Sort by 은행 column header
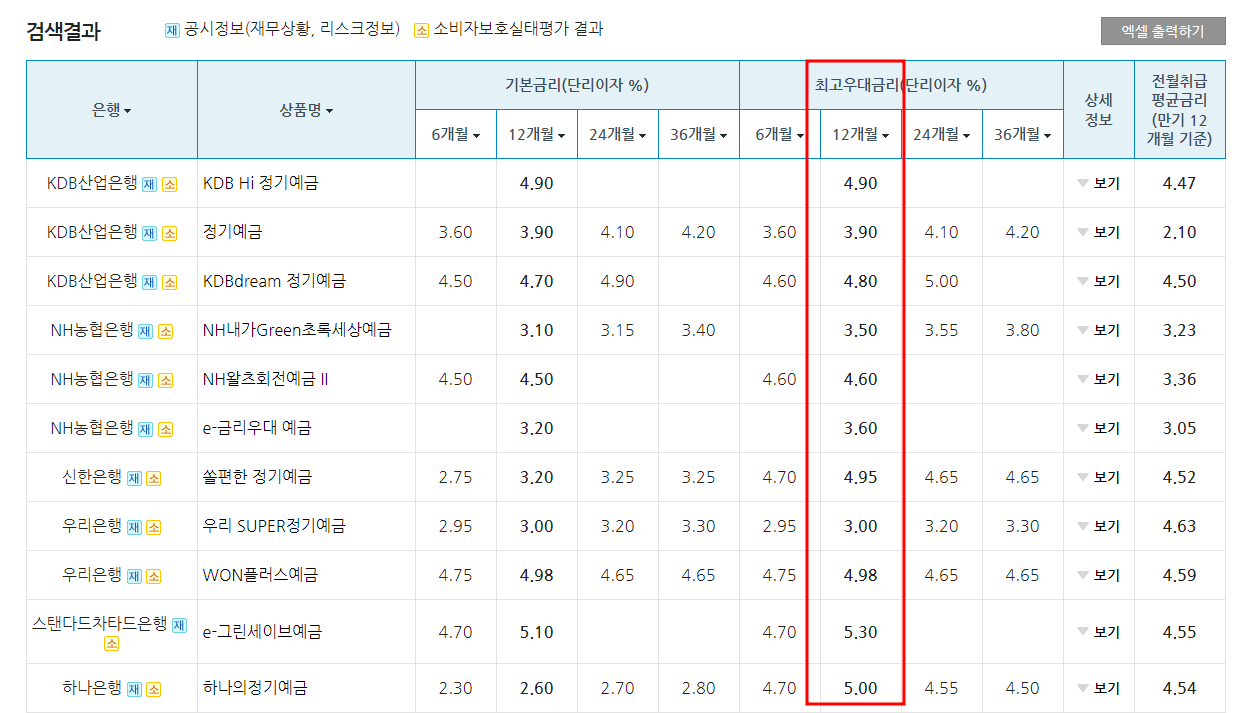Image resolution: width=1245 pixels, height=713 pixels. pos(112,110)
